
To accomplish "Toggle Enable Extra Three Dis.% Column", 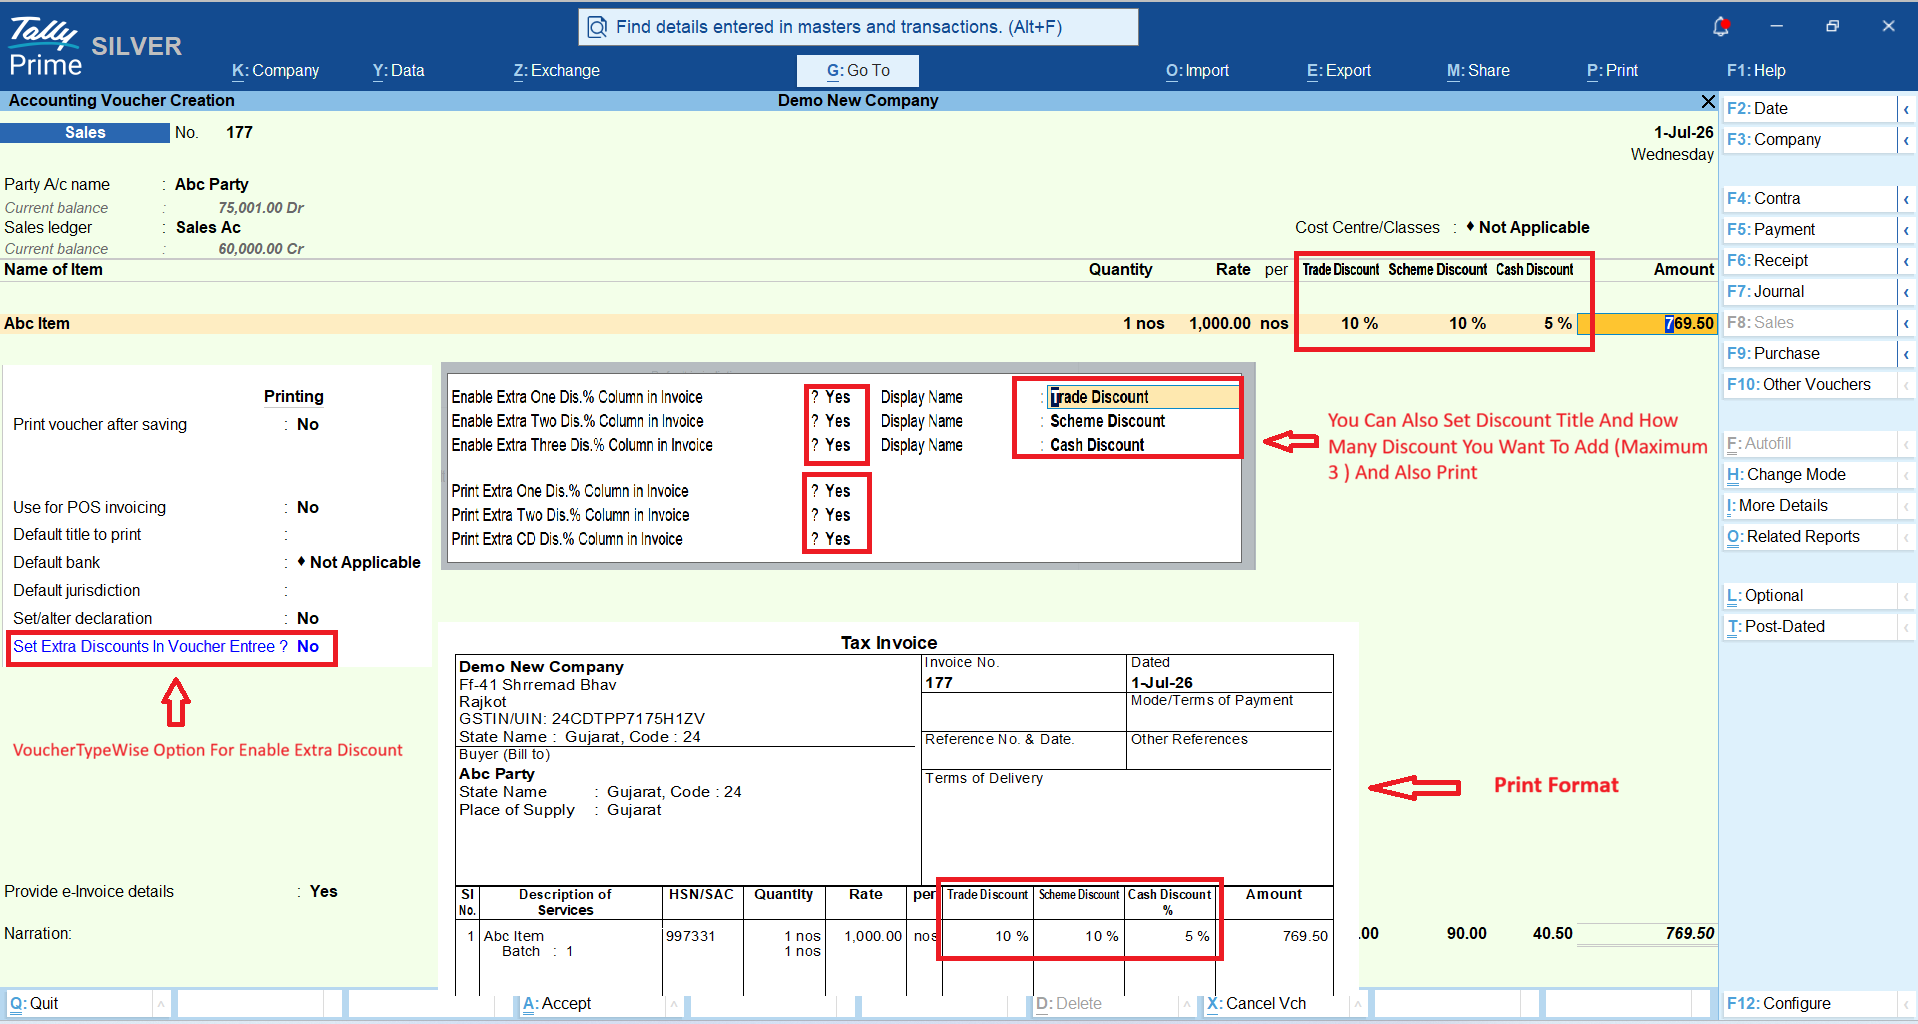I will point(838,445).
